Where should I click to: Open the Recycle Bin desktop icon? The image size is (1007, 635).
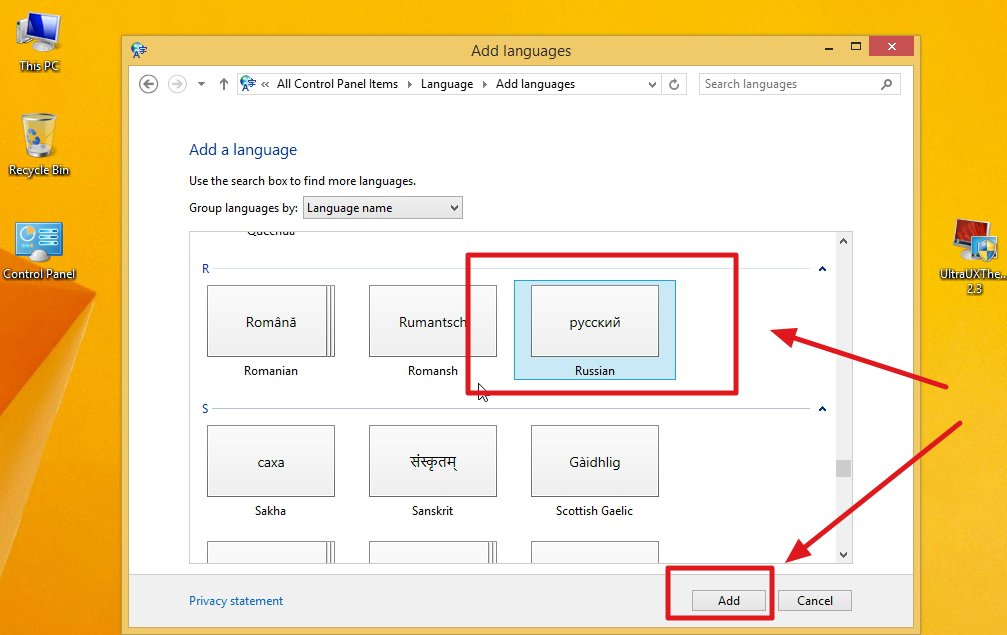(39, 145)
